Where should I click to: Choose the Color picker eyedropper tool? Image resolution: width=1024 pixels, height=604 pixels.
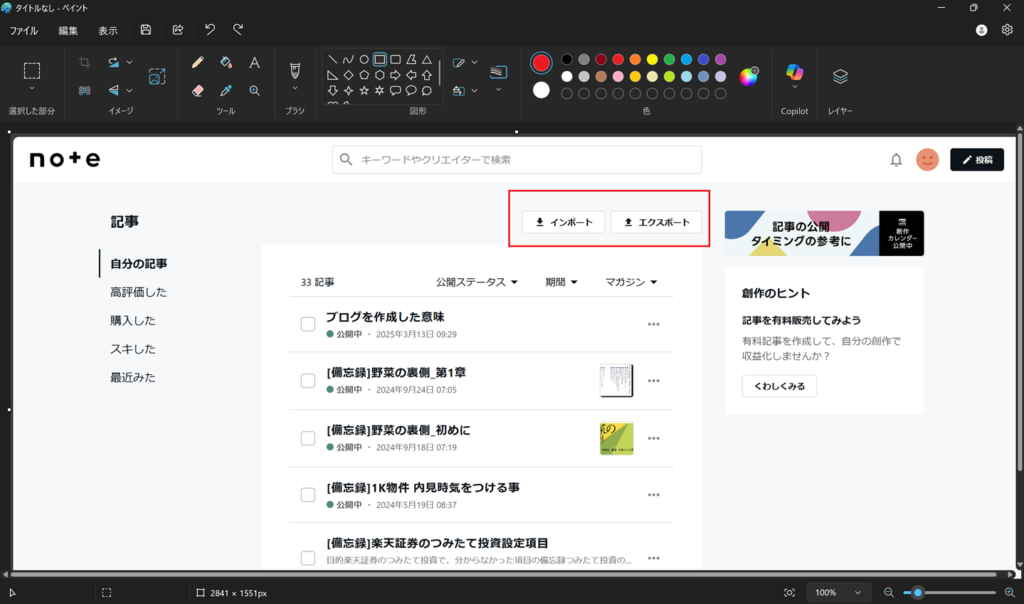coord(226,91)
